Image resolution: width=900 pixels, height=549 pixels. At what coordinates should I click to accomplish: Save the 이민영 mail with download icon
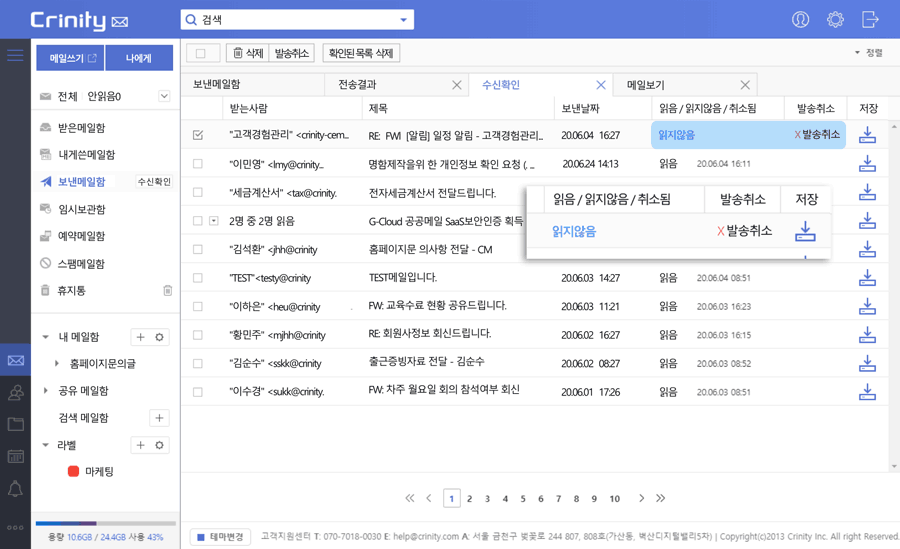[x=867, y=164]
